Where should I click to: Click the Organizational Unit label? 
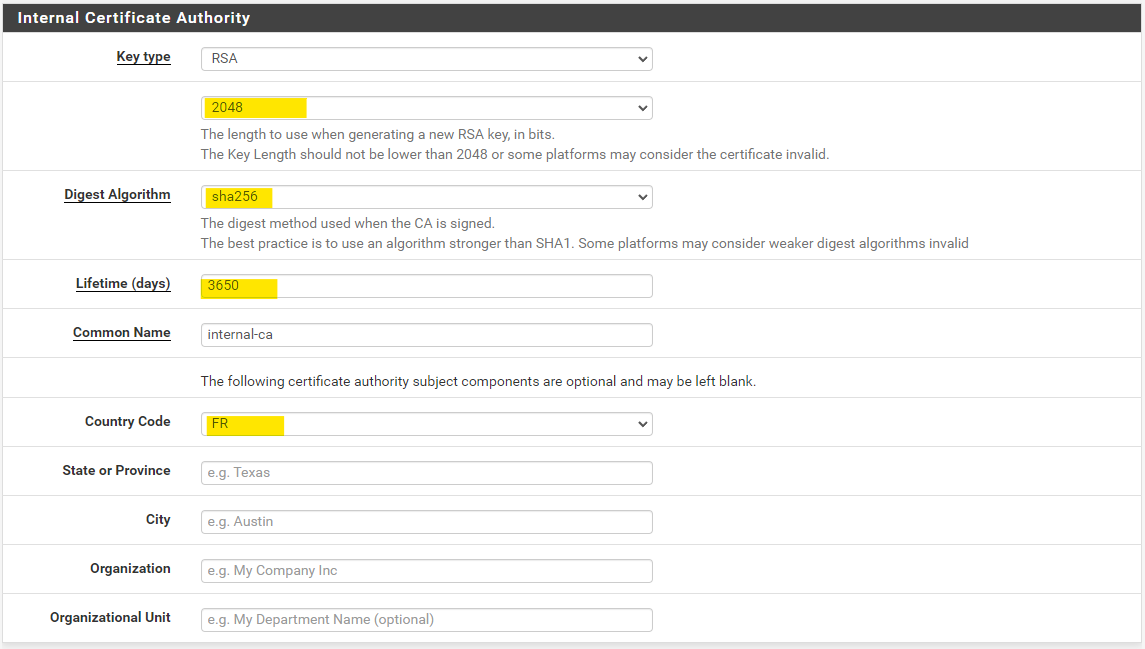coord(110,618)
